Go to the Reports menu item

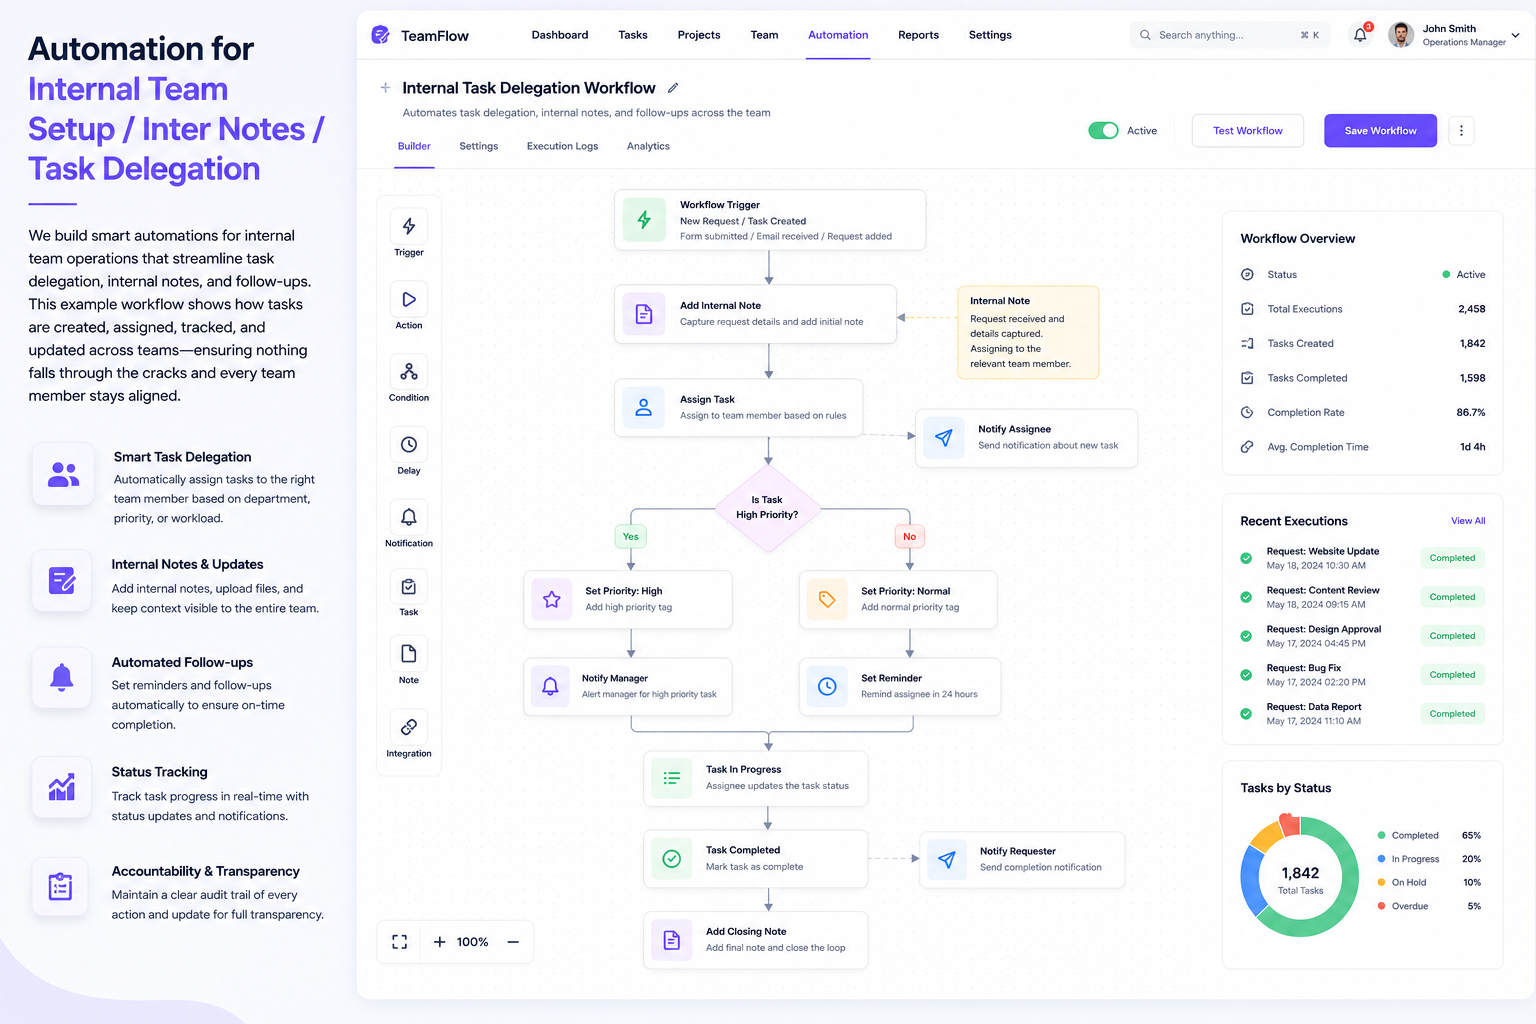[918, 35]
